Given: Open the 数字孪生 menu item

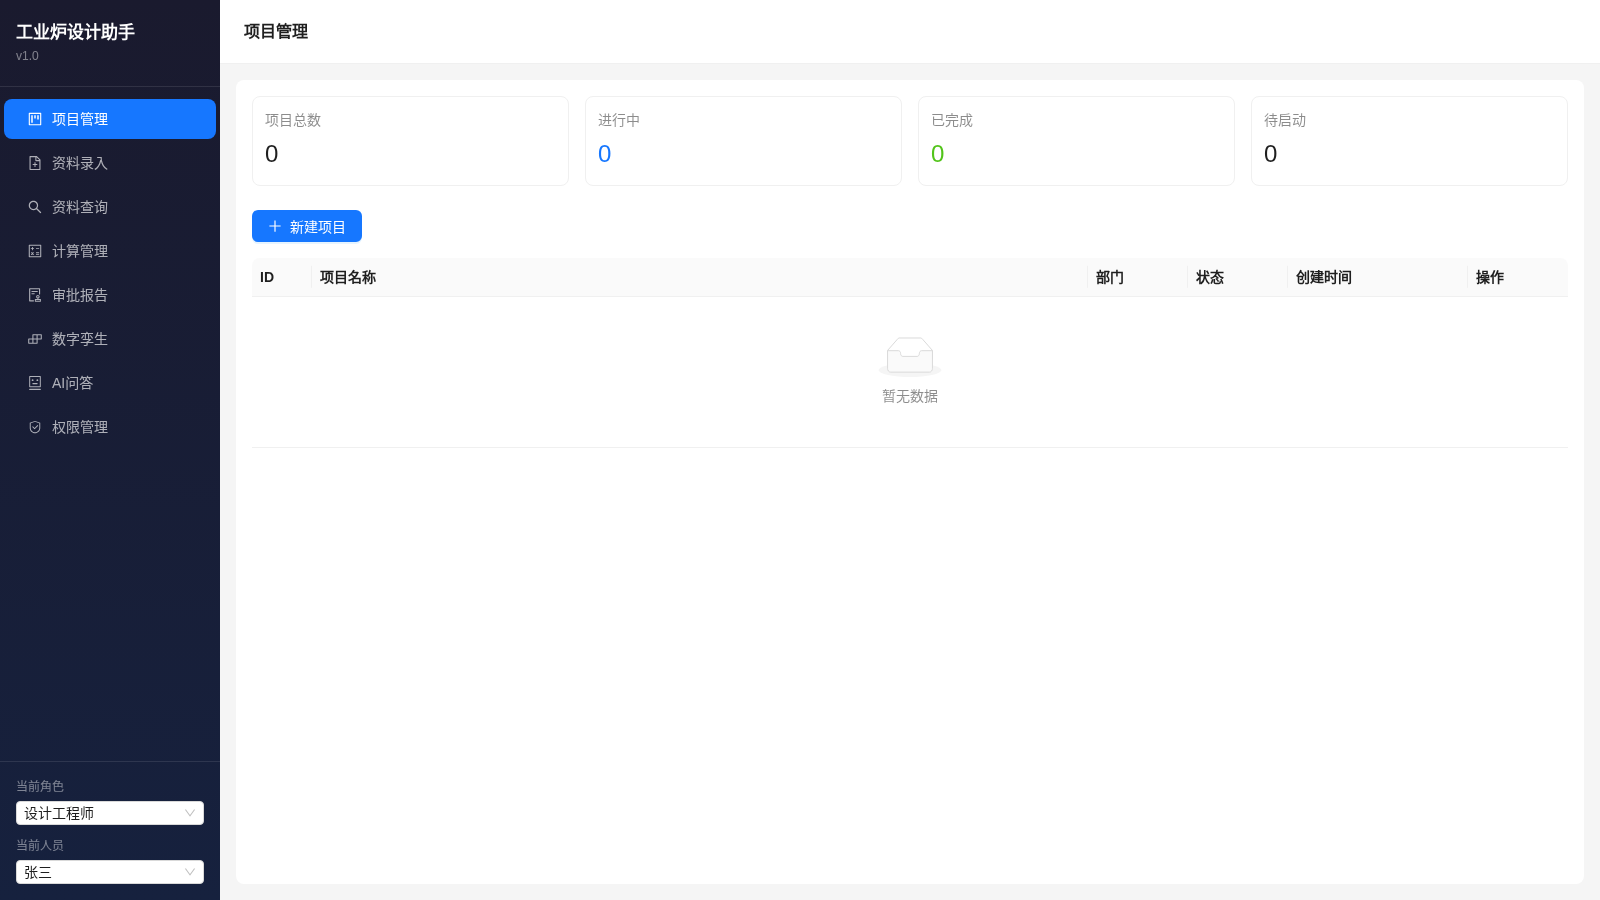Looking at the screenshot, I should click(x=110, y=339).
